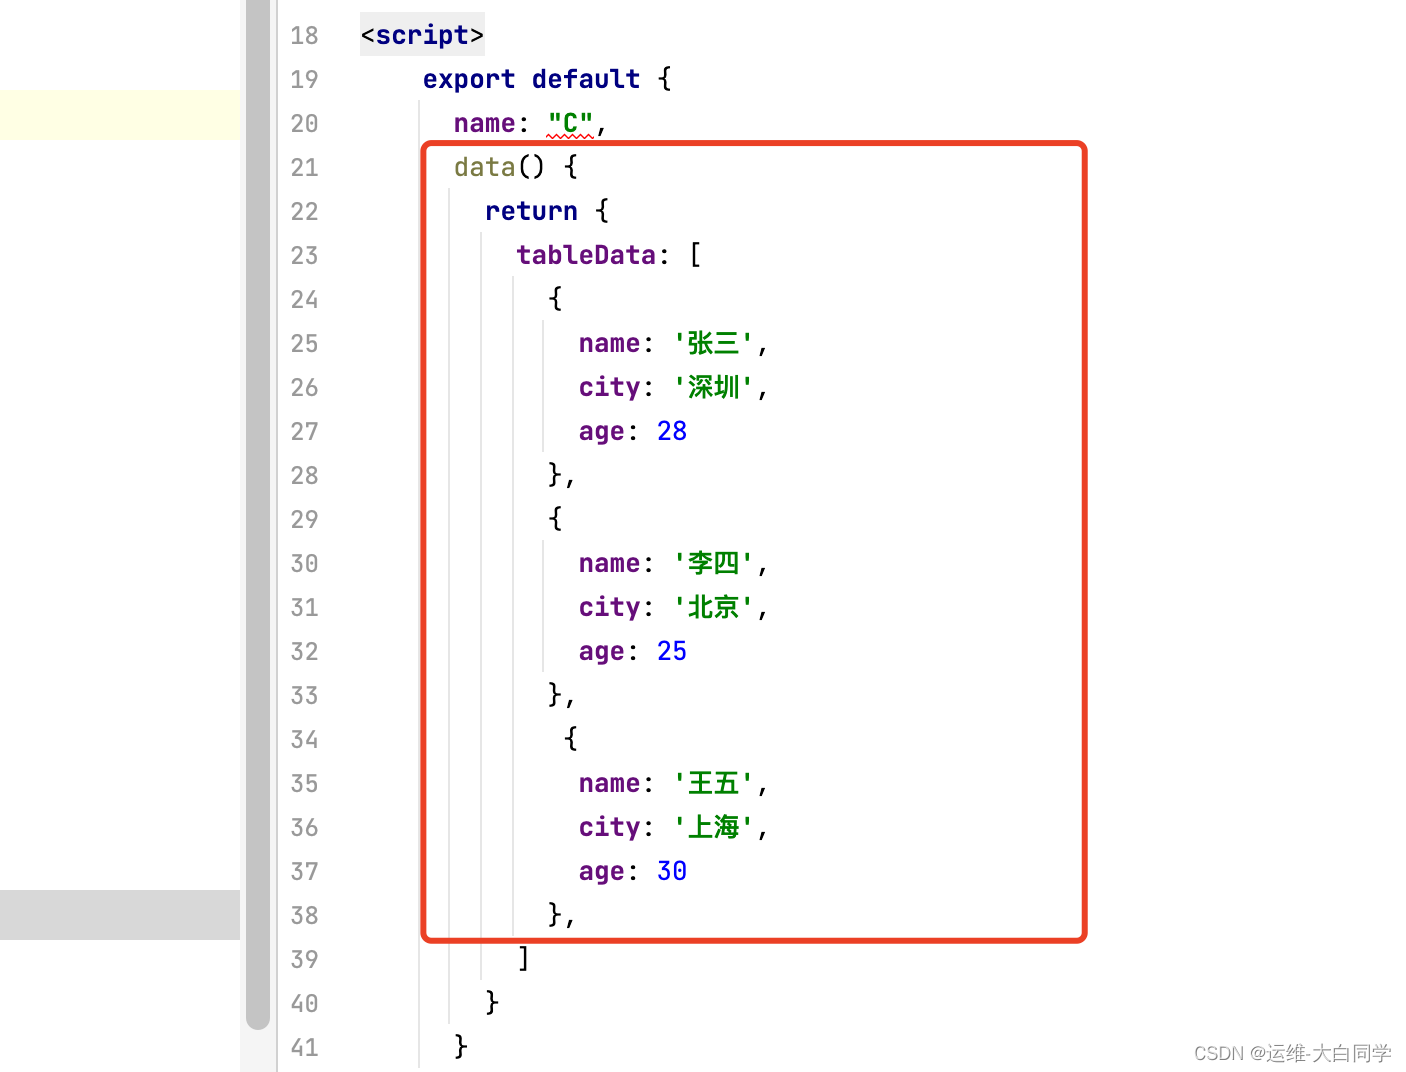
Task: Click the city value '北京'
Action: pos(713,607)
